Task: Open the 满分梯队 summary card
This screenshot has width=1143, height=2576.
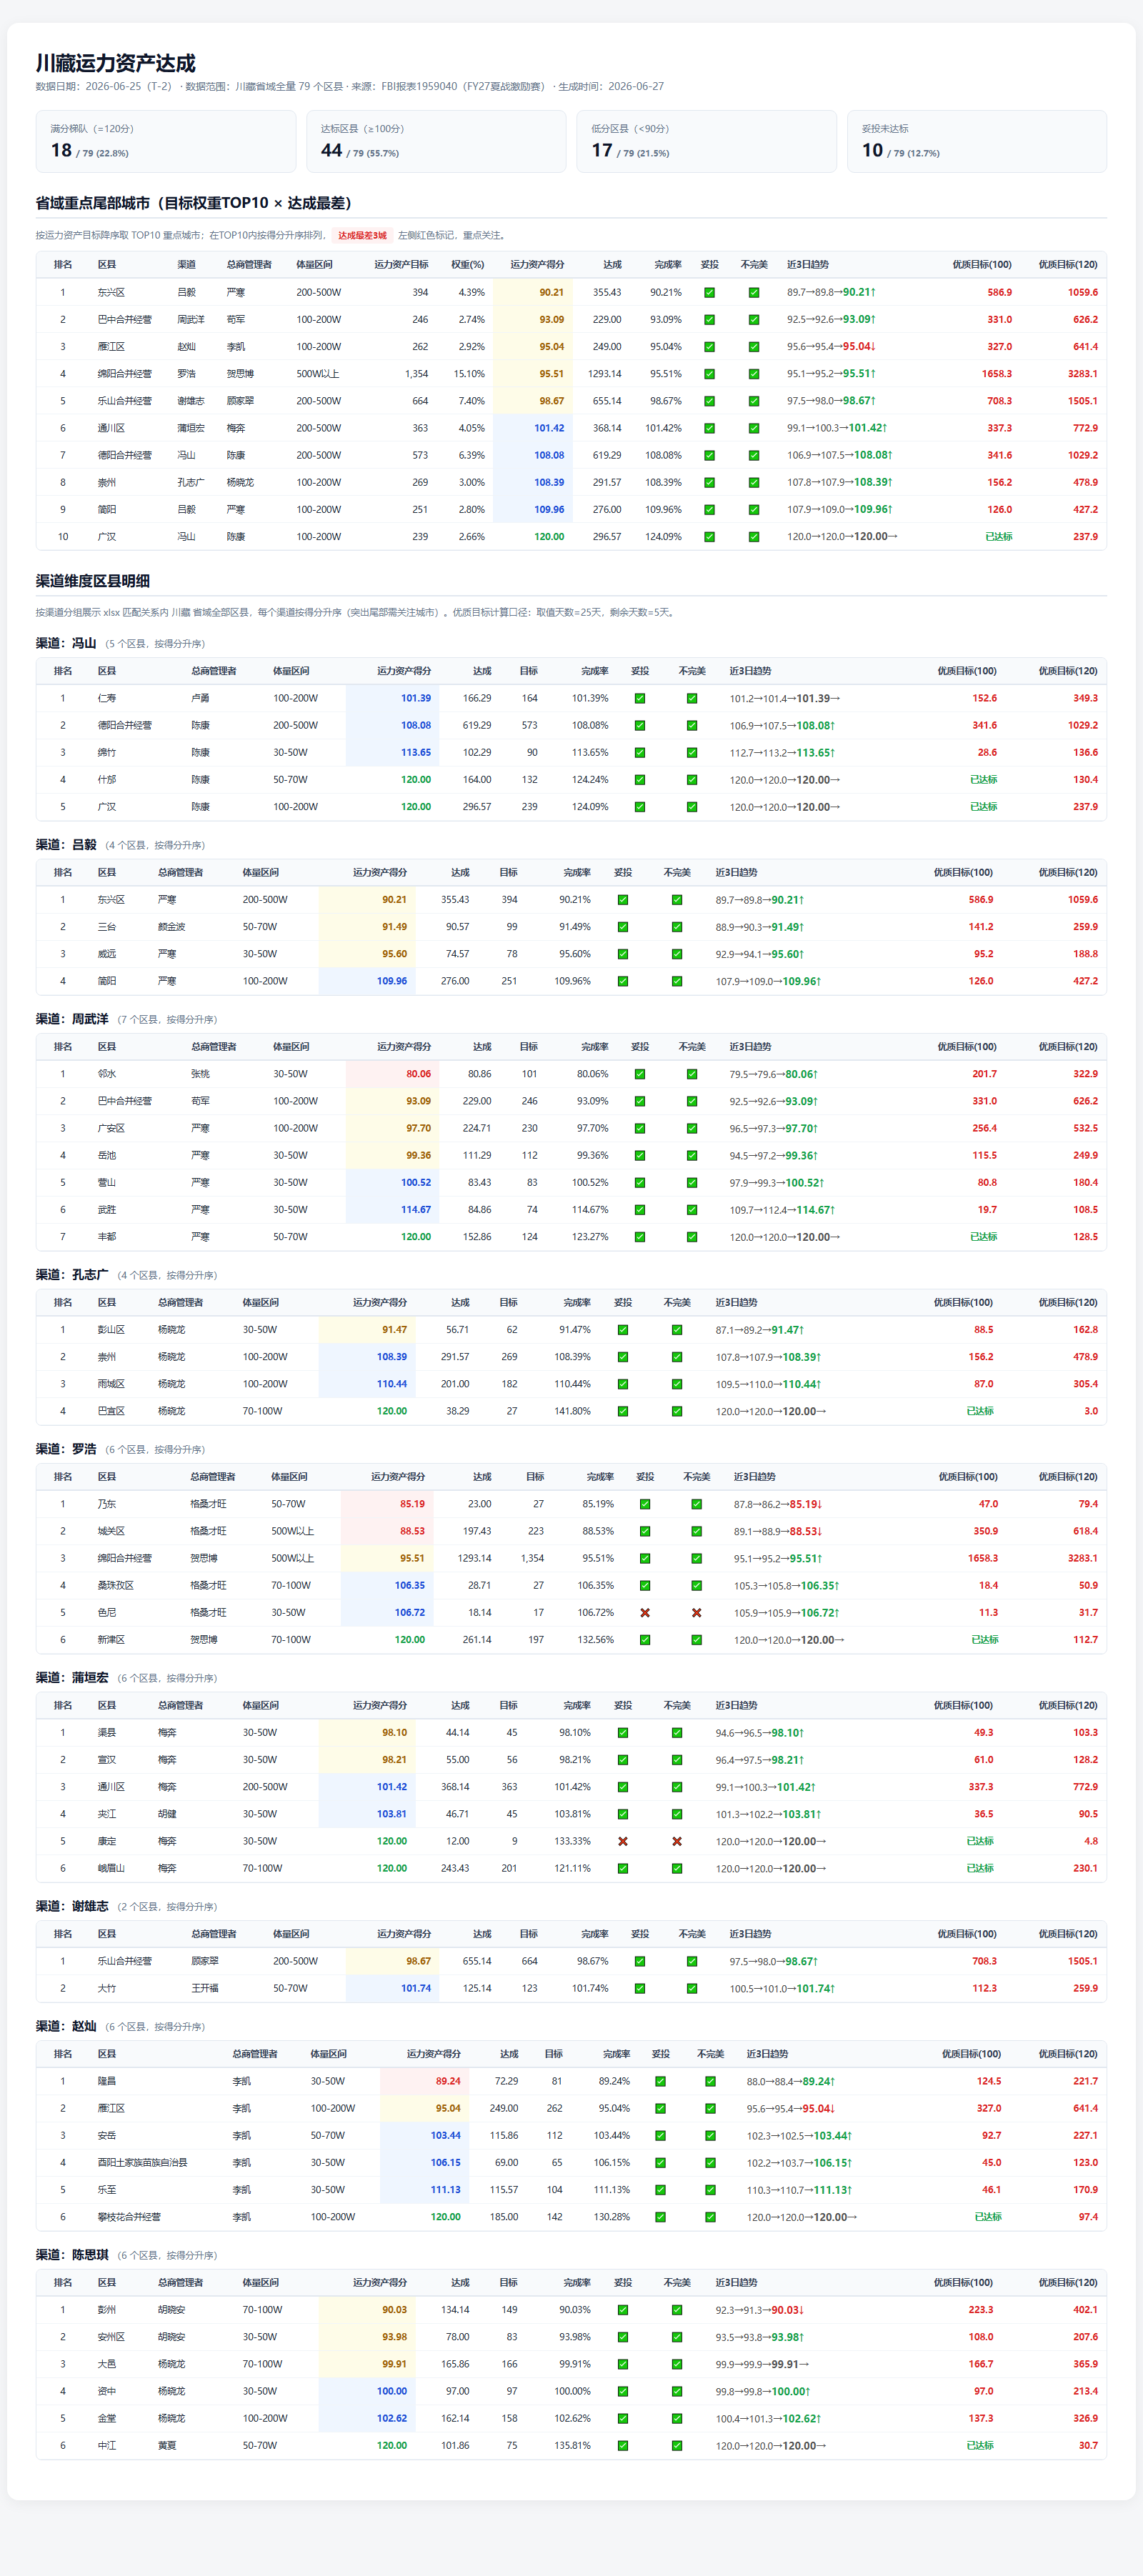Action: coord(166,141)
